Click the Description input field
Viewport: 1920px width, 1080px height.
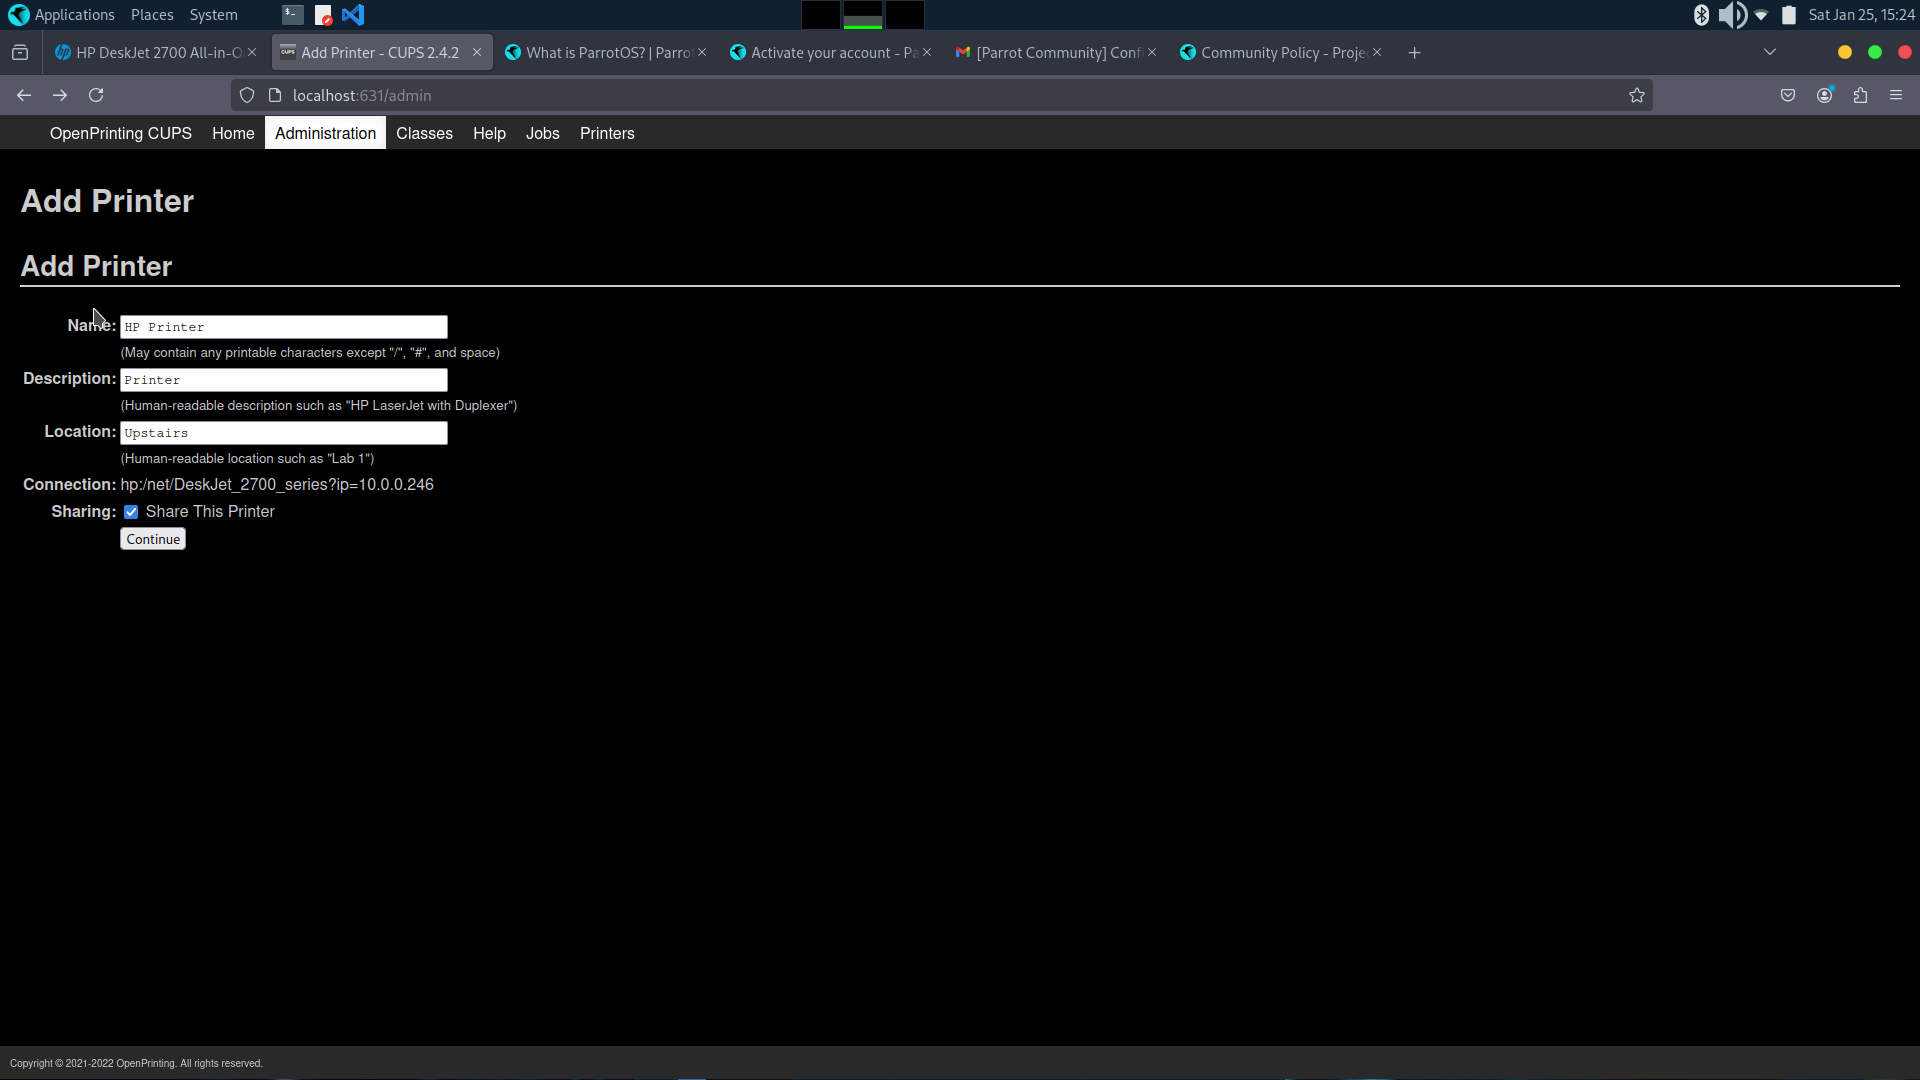pyautogui.click(x=284, y=380)
